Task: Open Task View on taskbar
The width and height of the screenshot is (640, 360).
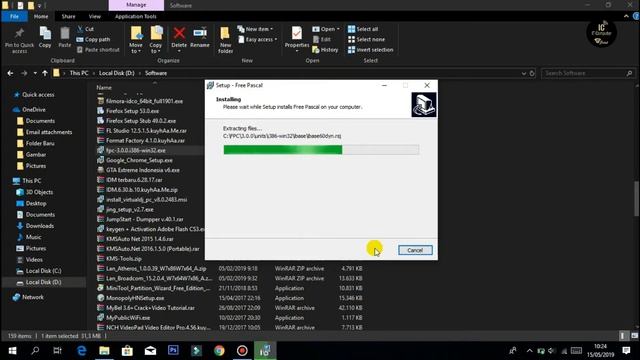Action: point(58,351)
